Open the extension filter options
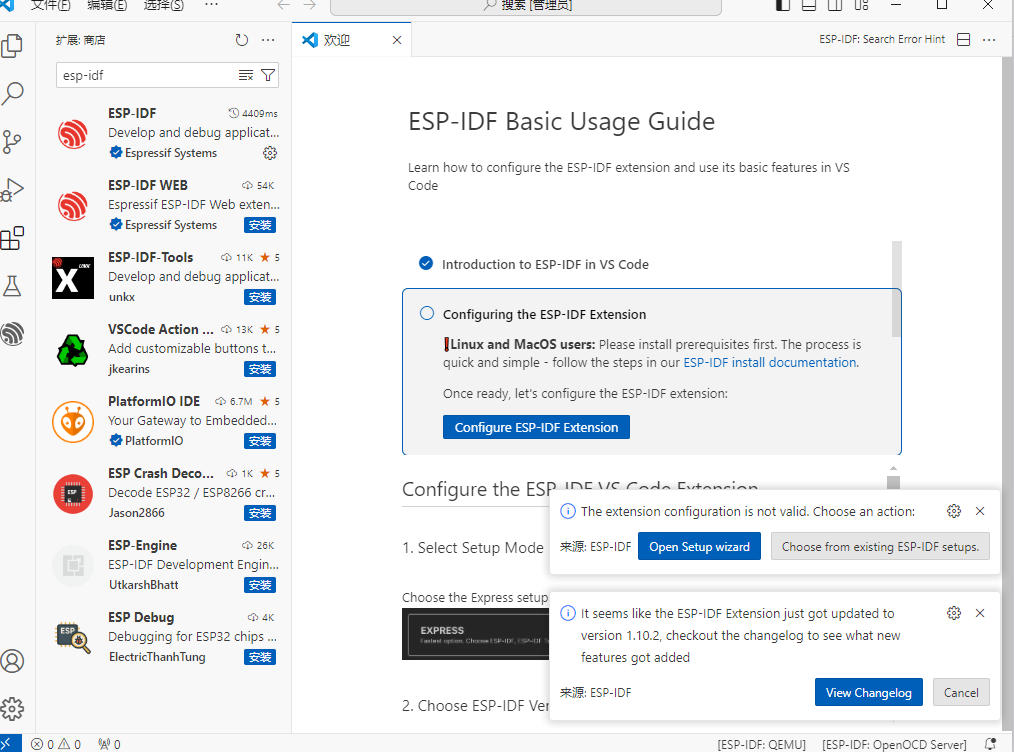1014x752 pixels. [268, 75]
